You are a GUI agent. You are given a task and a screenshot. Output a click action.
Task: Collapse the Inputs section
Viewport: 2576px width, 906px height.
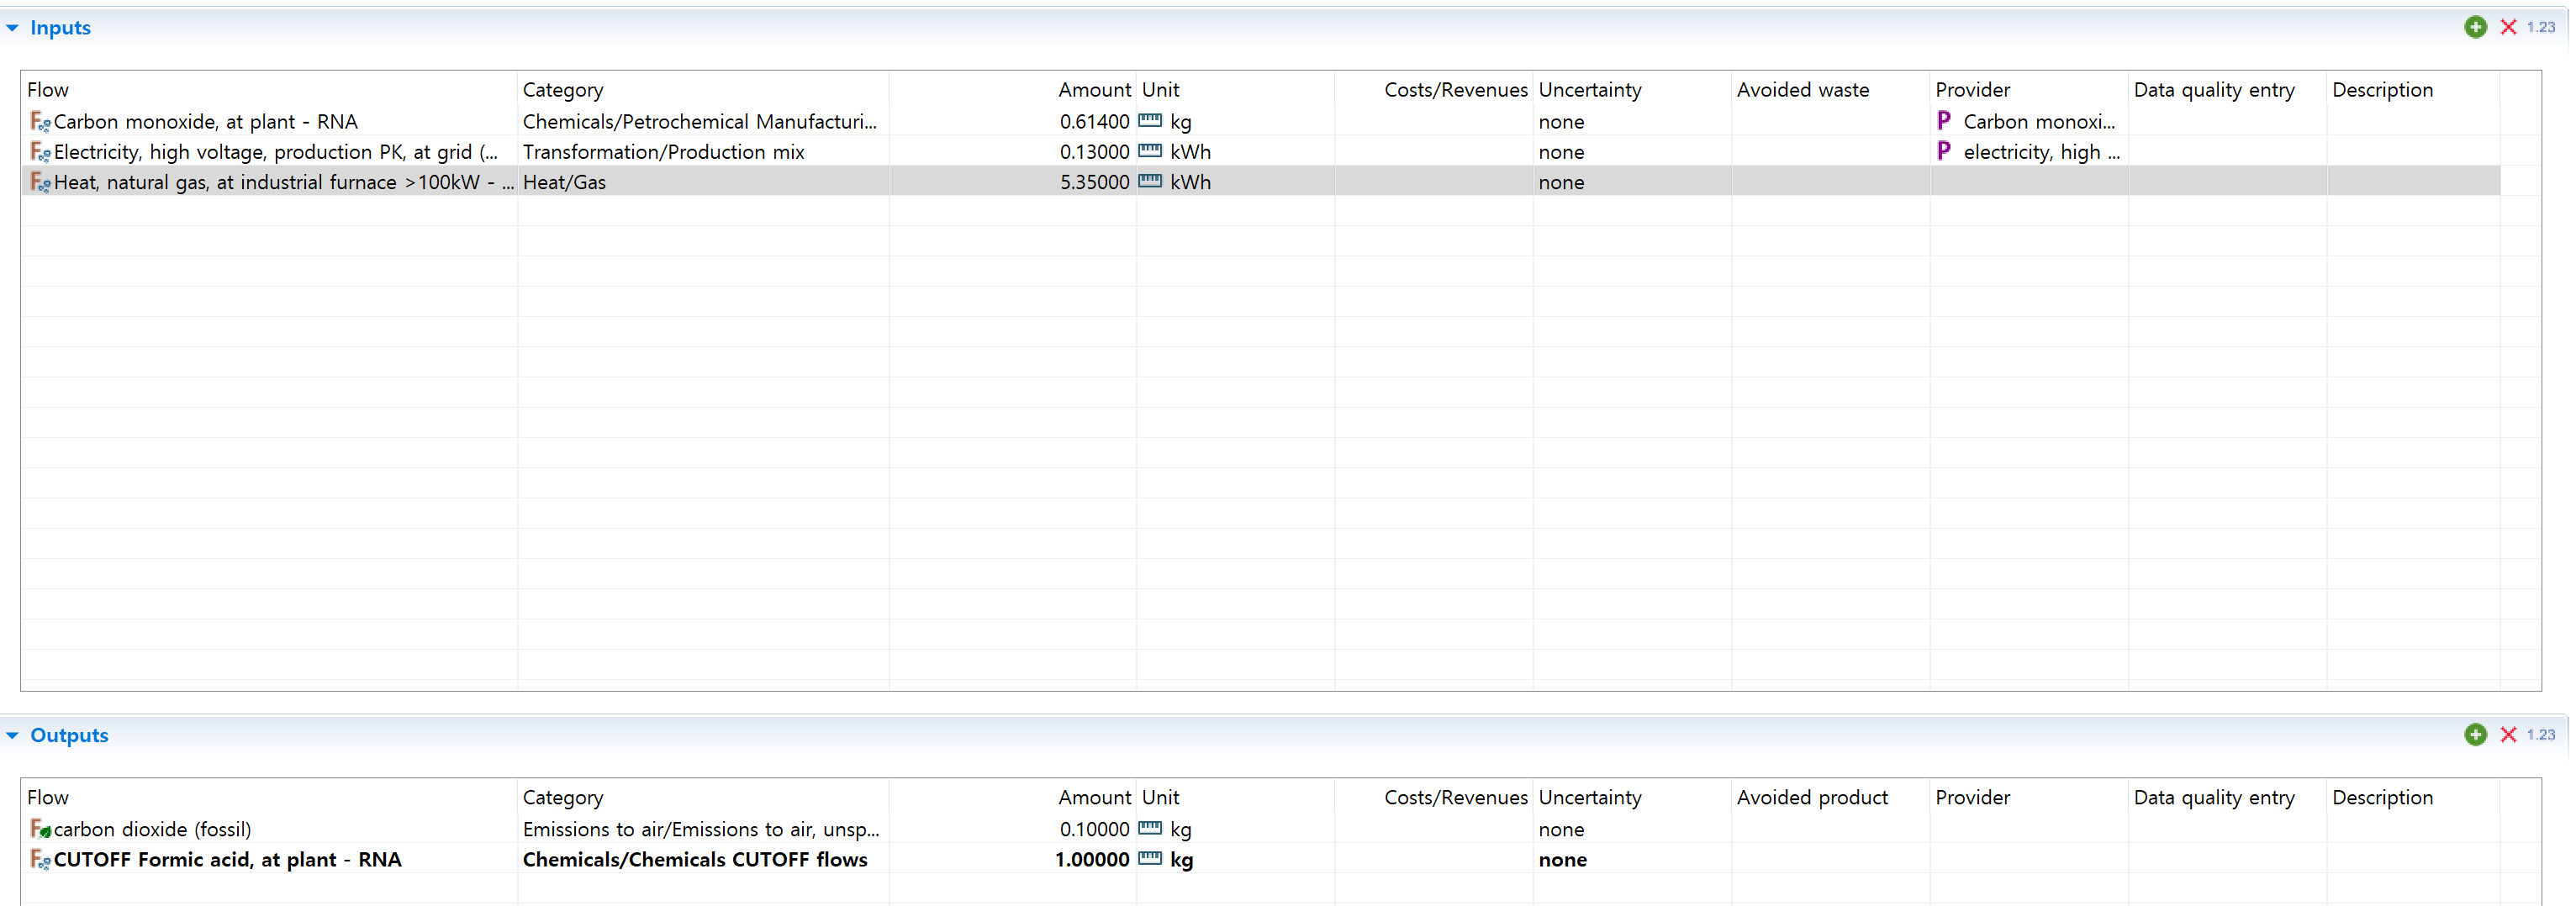pos(13,28)
